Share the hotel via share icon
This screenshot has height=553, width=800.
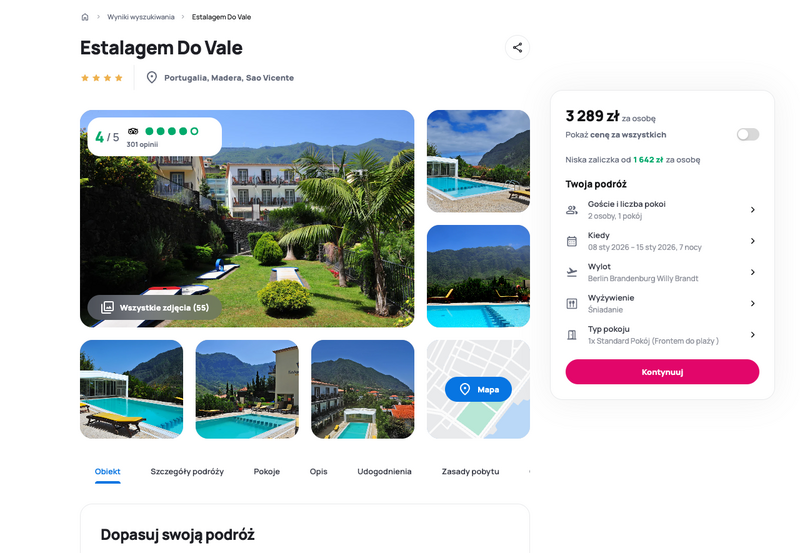(x=517, y=47)
